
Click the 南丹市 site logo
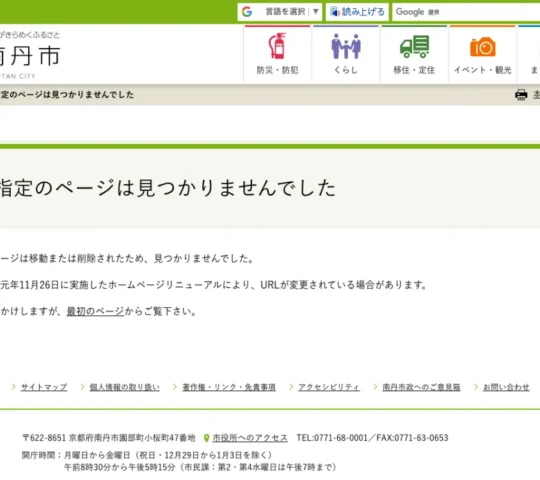(30, 55)
